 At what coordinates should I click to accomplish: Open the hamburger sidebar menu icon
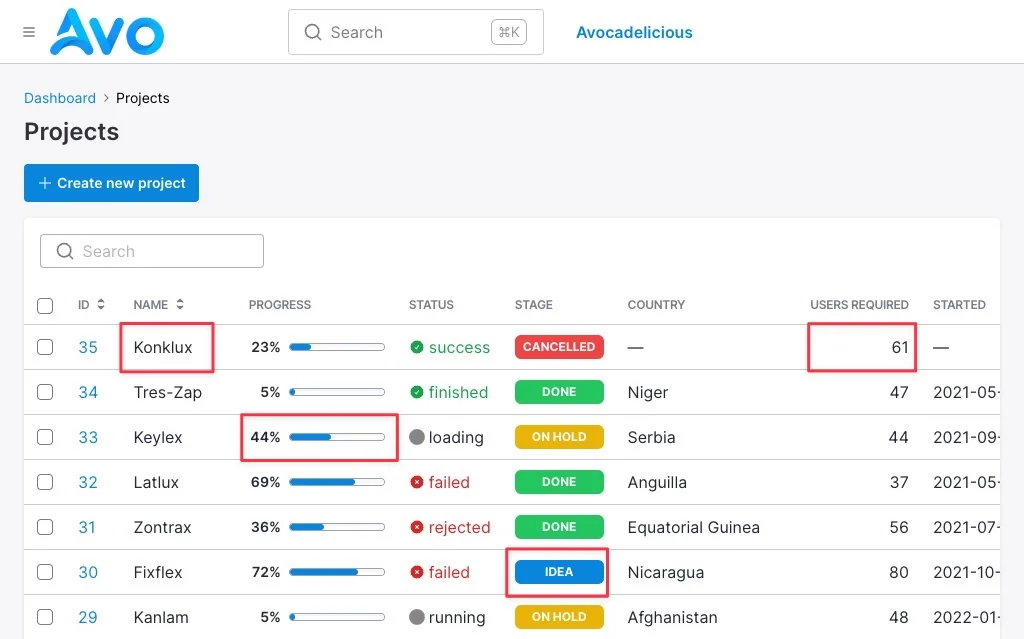29,32
